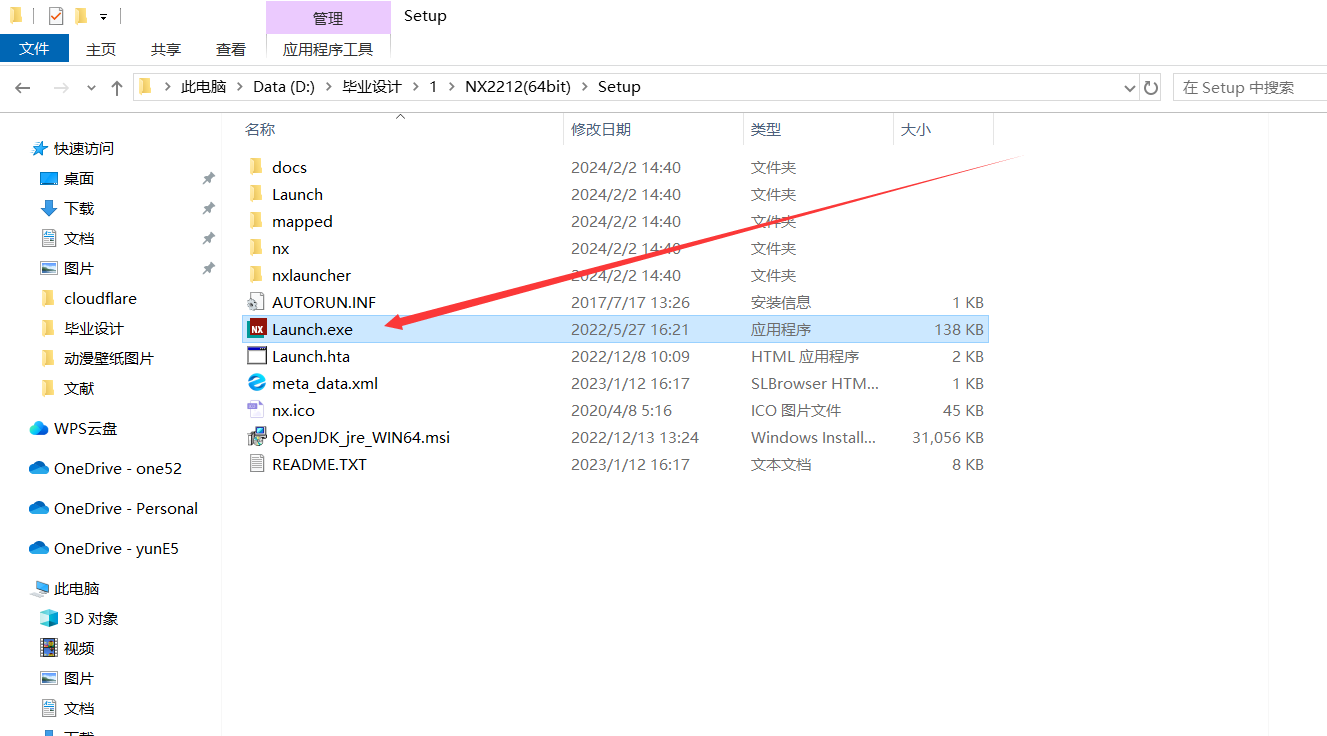The height and width of the screenshot is (736, 1327).
Task: Navigate back with the back arrow
Action: [22, 87]
